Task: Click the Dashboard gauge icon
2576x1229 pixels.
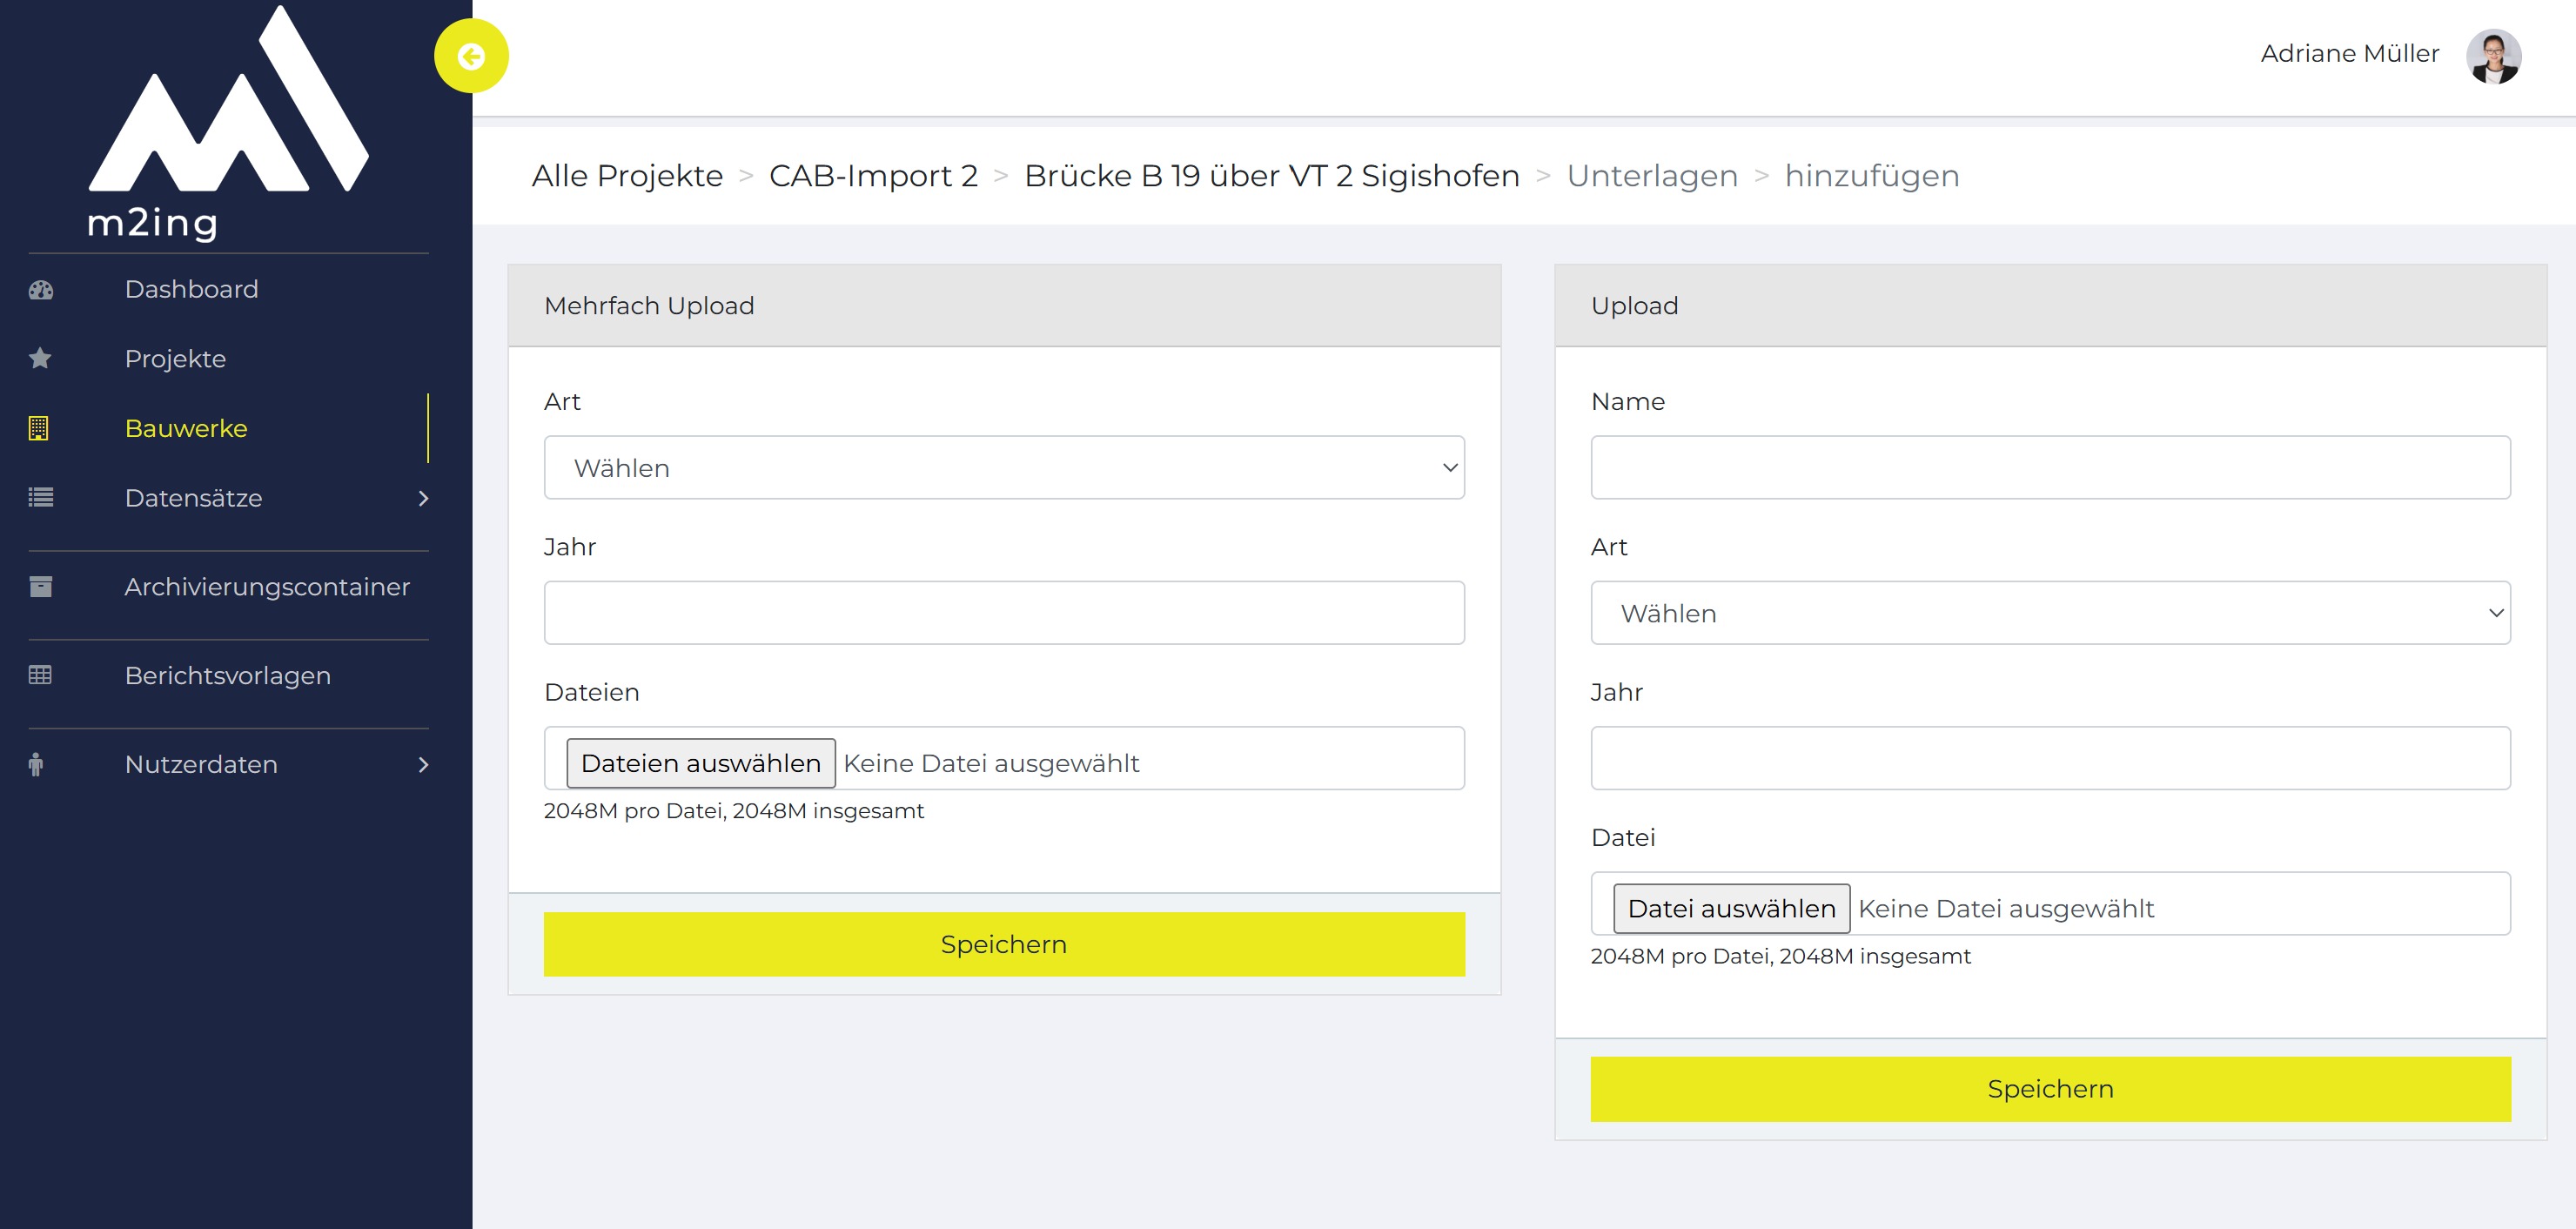Action: tap(40, 290)
